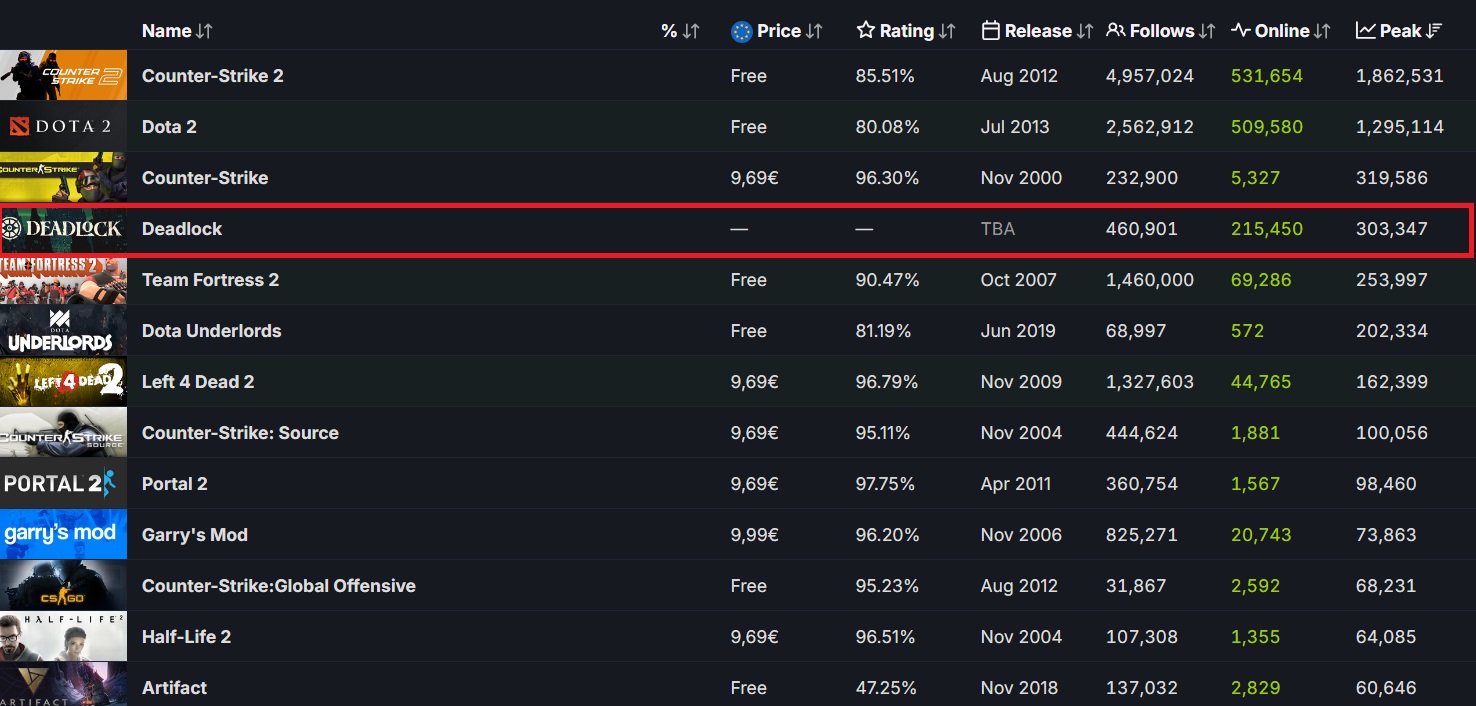Sort the table by Rating header
Screen dimensions: 1476x706
click(x=906, y=31)
